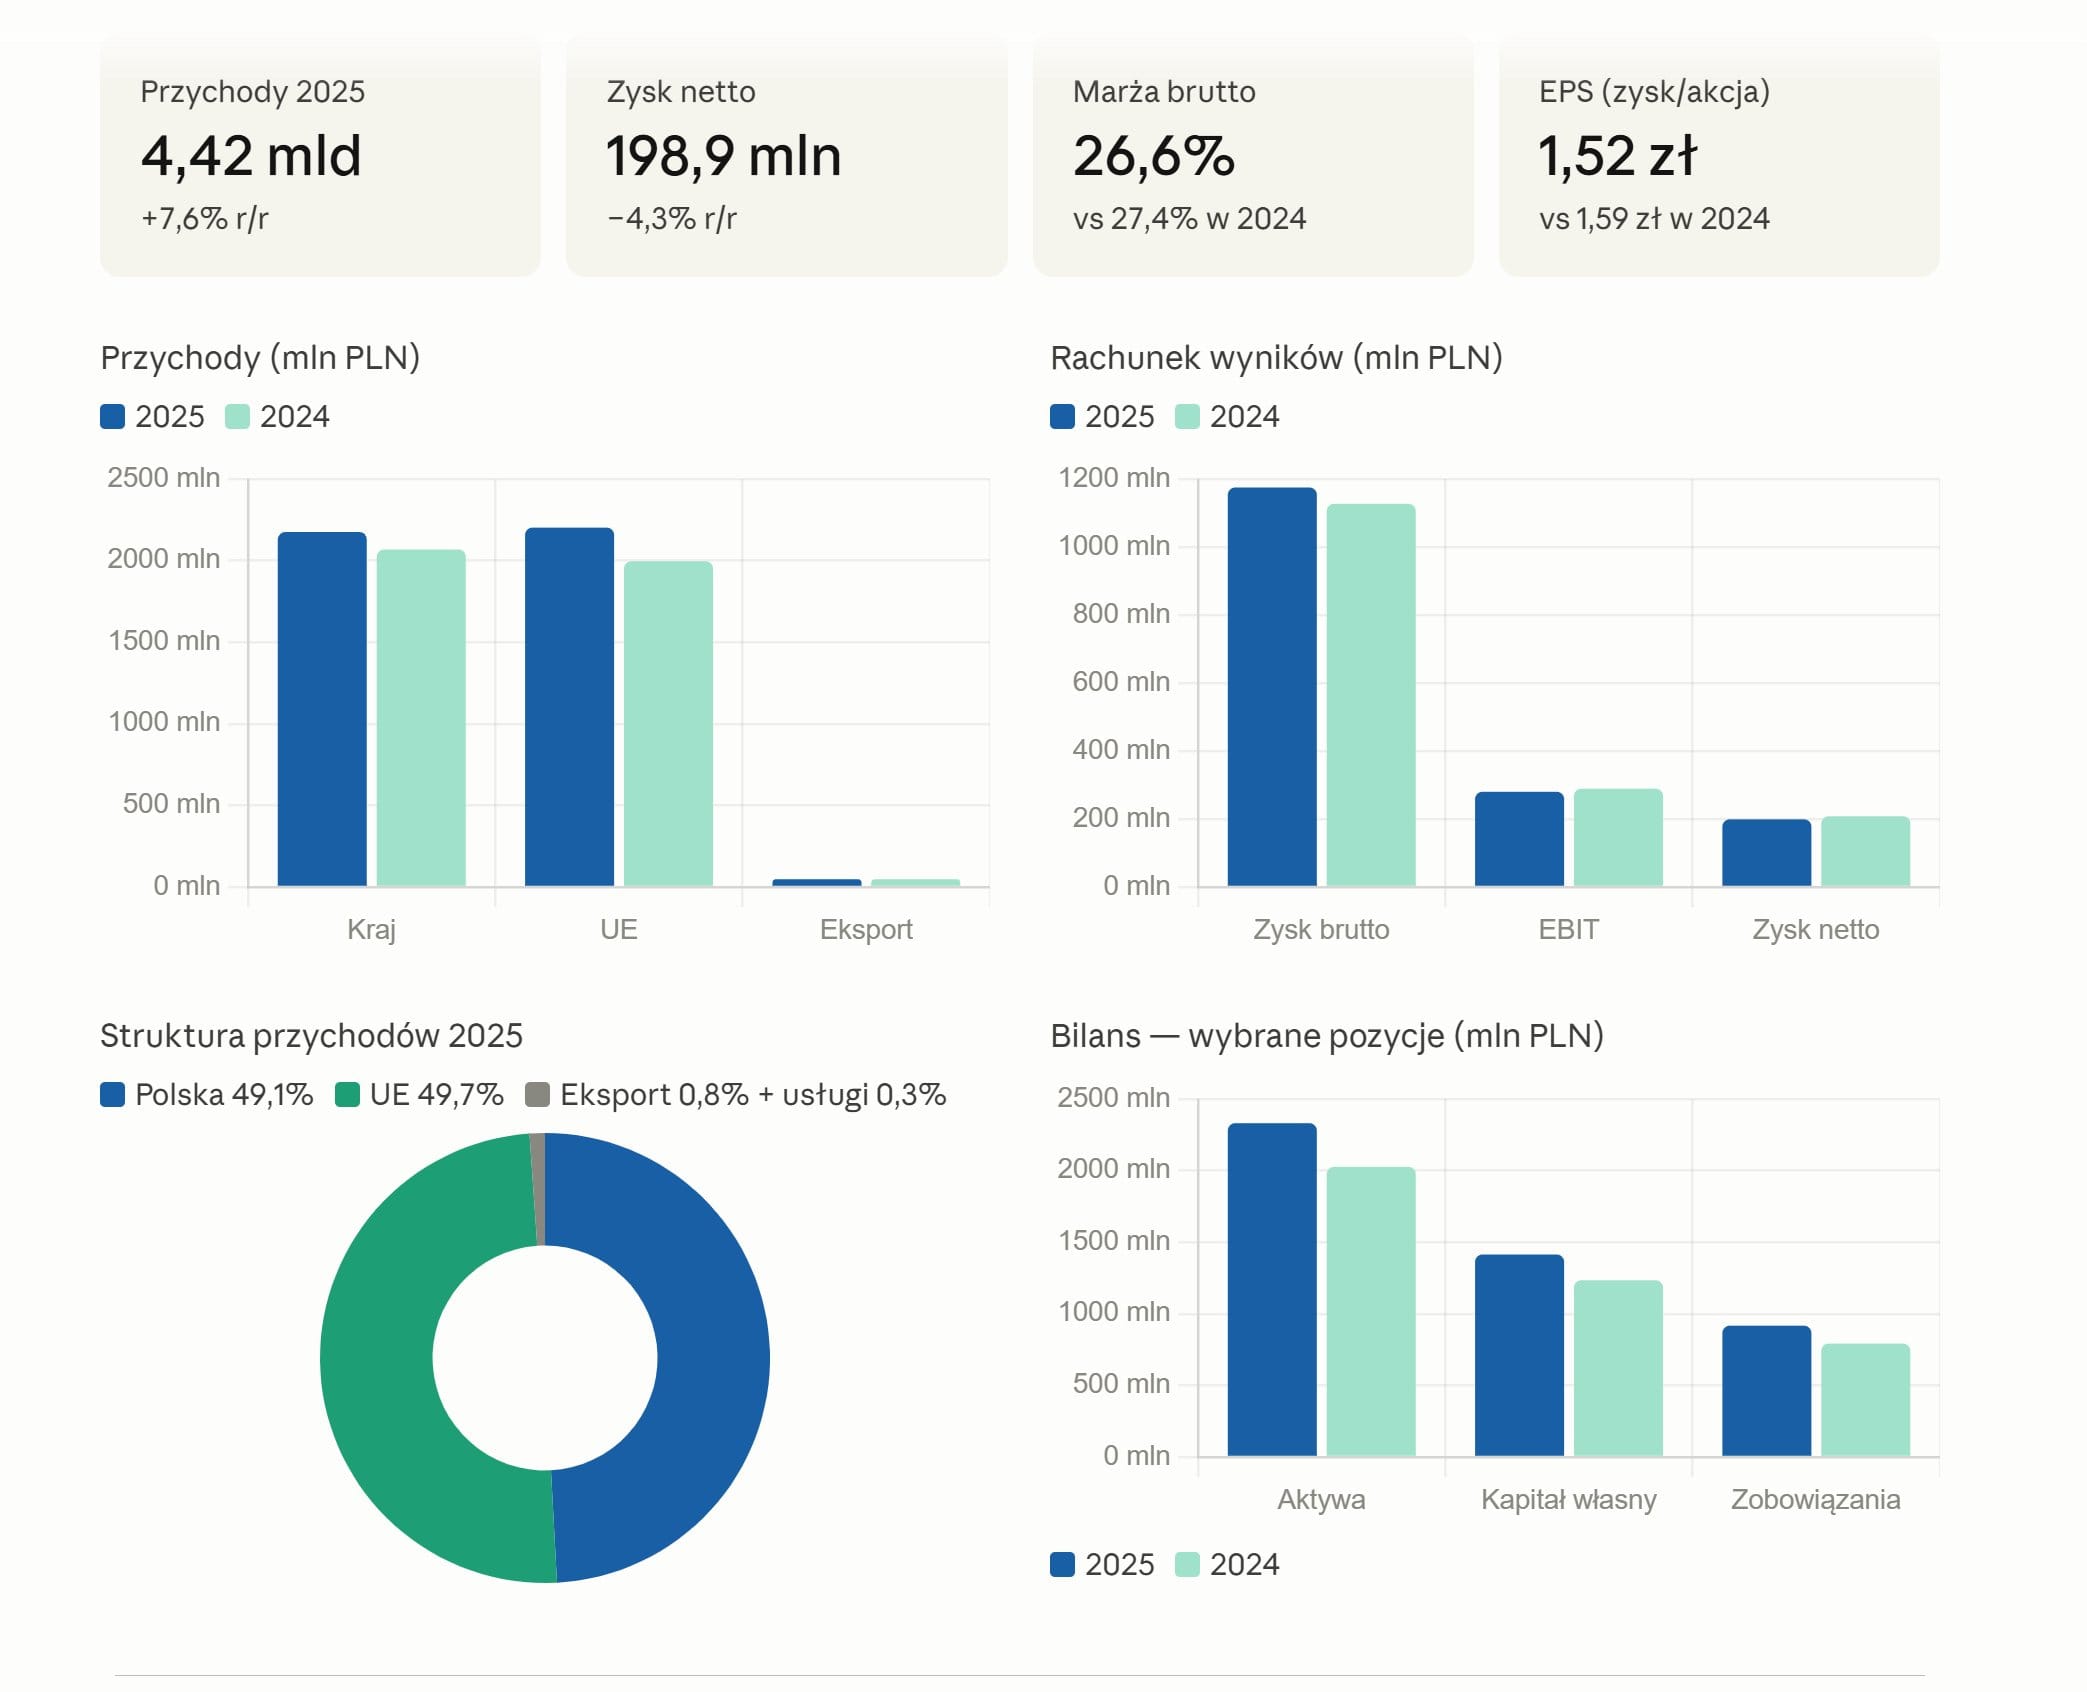
Task: Click the 2025 Kraj revenue bar
Action: pos(322,708)
